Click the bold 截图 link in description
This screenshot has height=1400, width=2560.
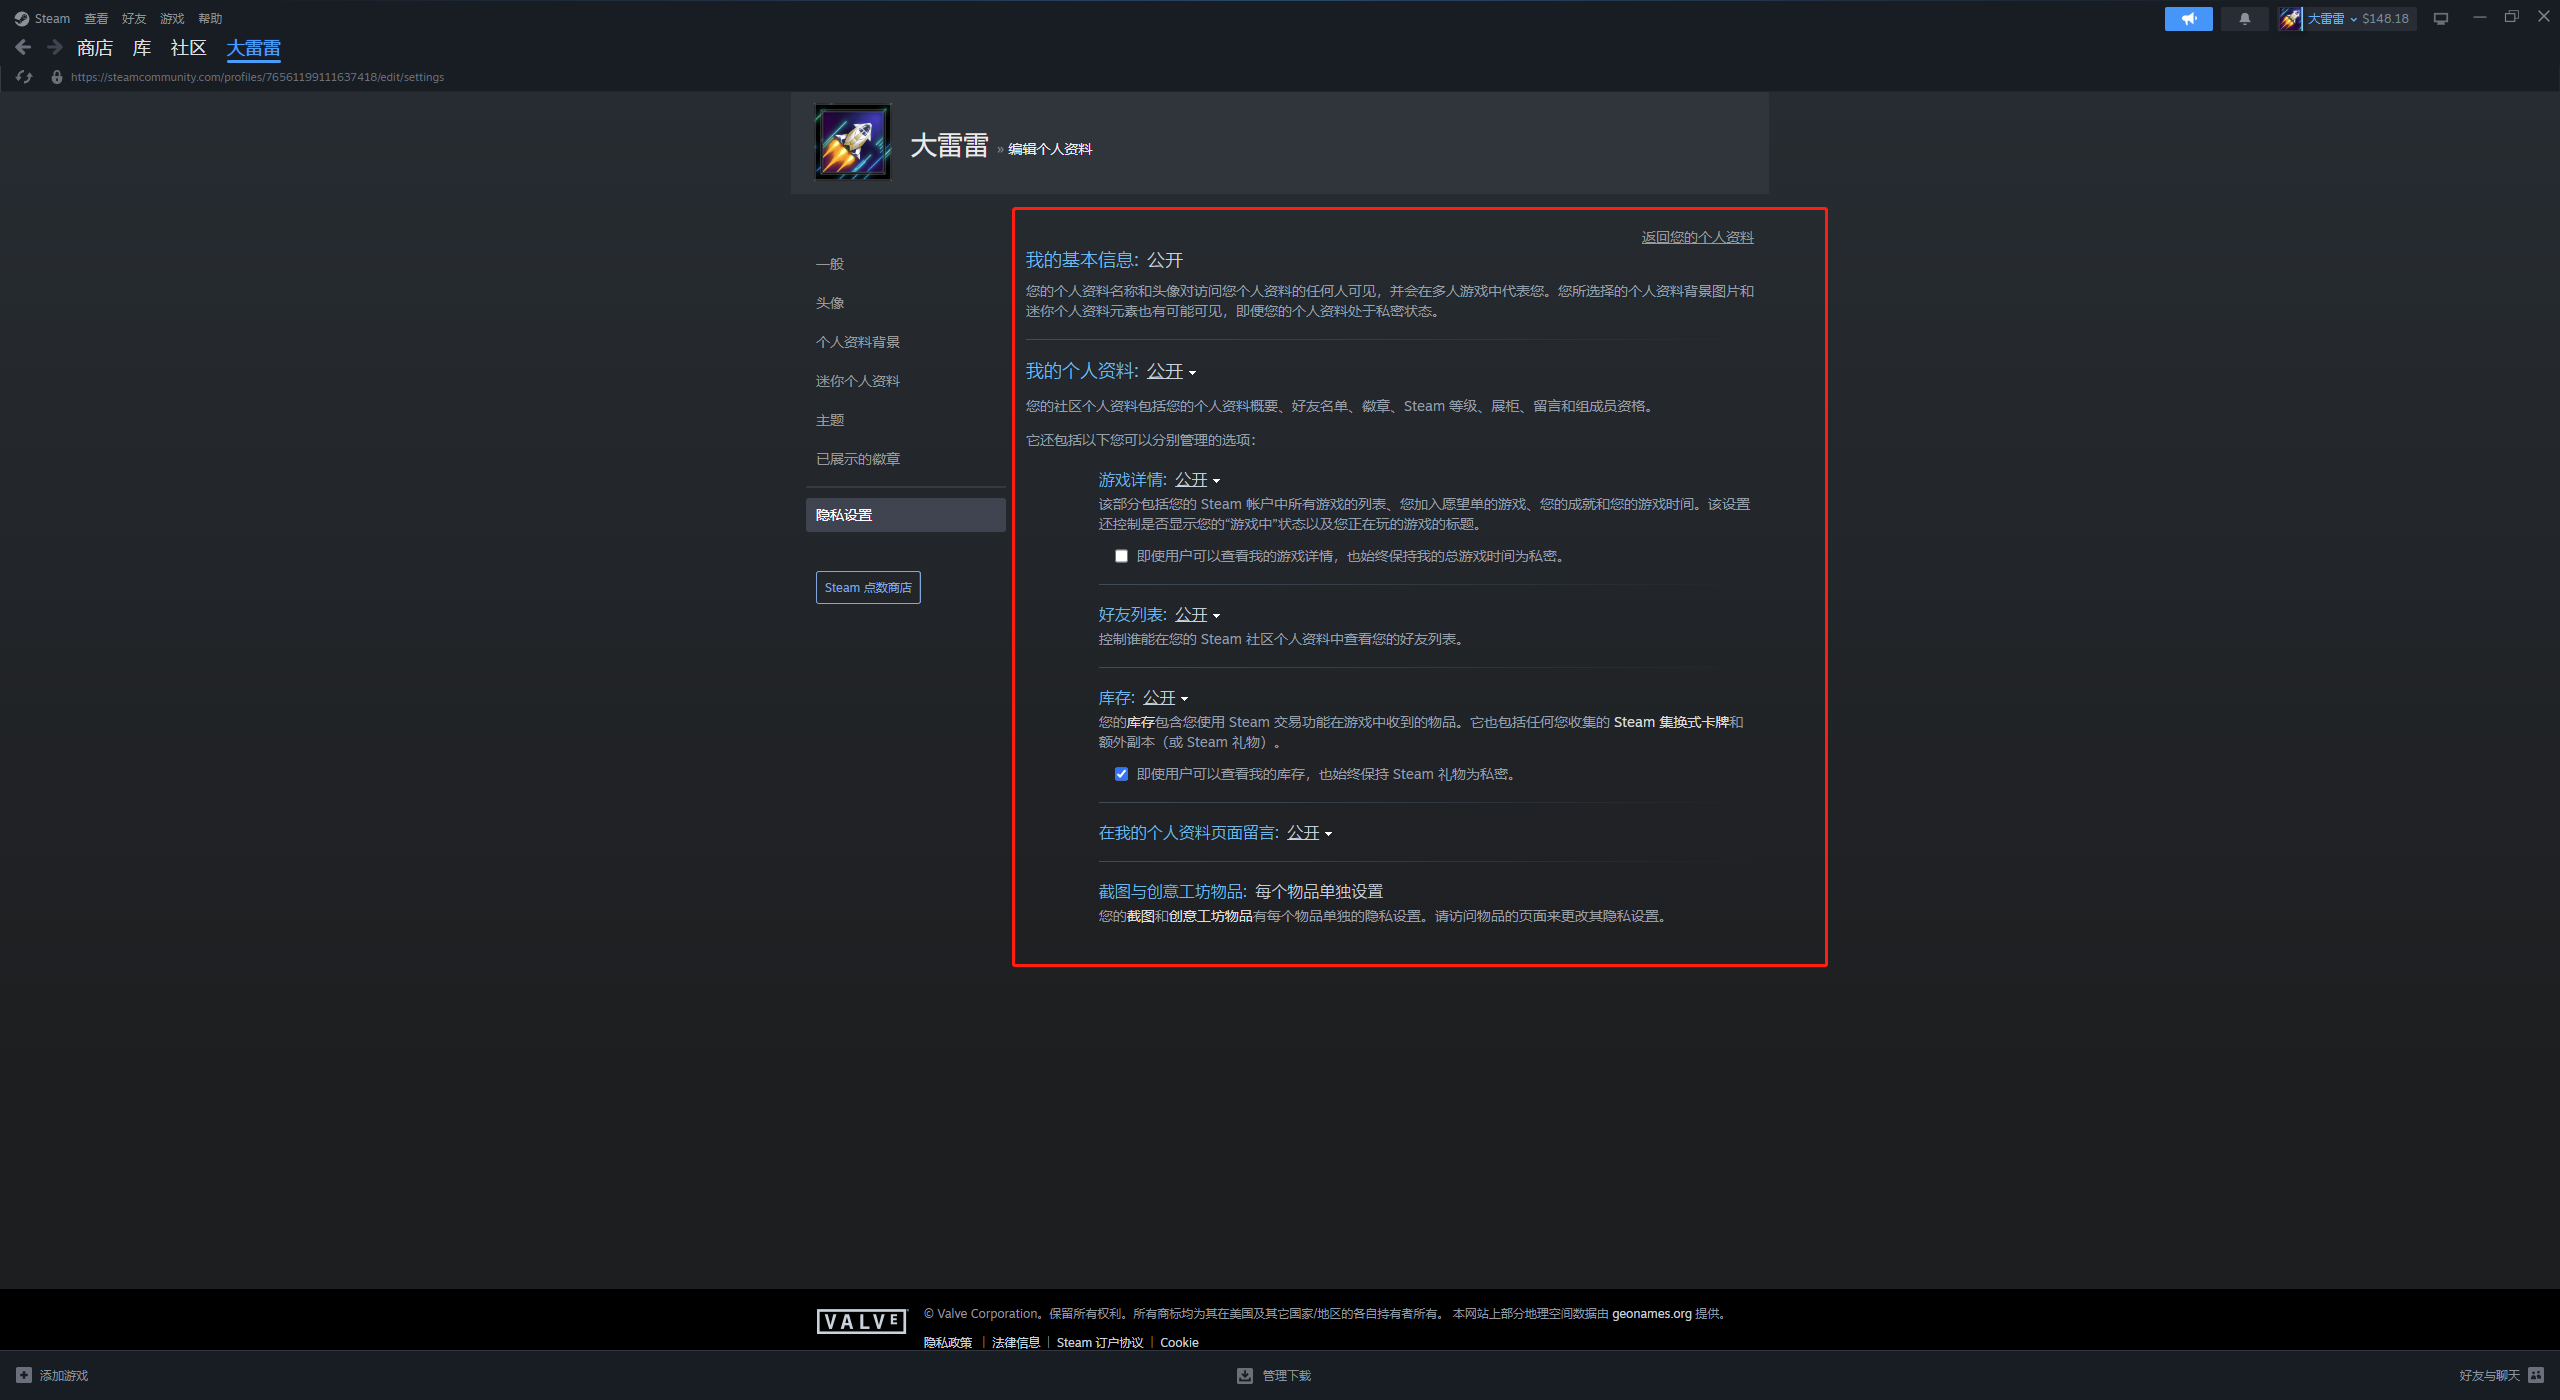(x=1141, y=916)
